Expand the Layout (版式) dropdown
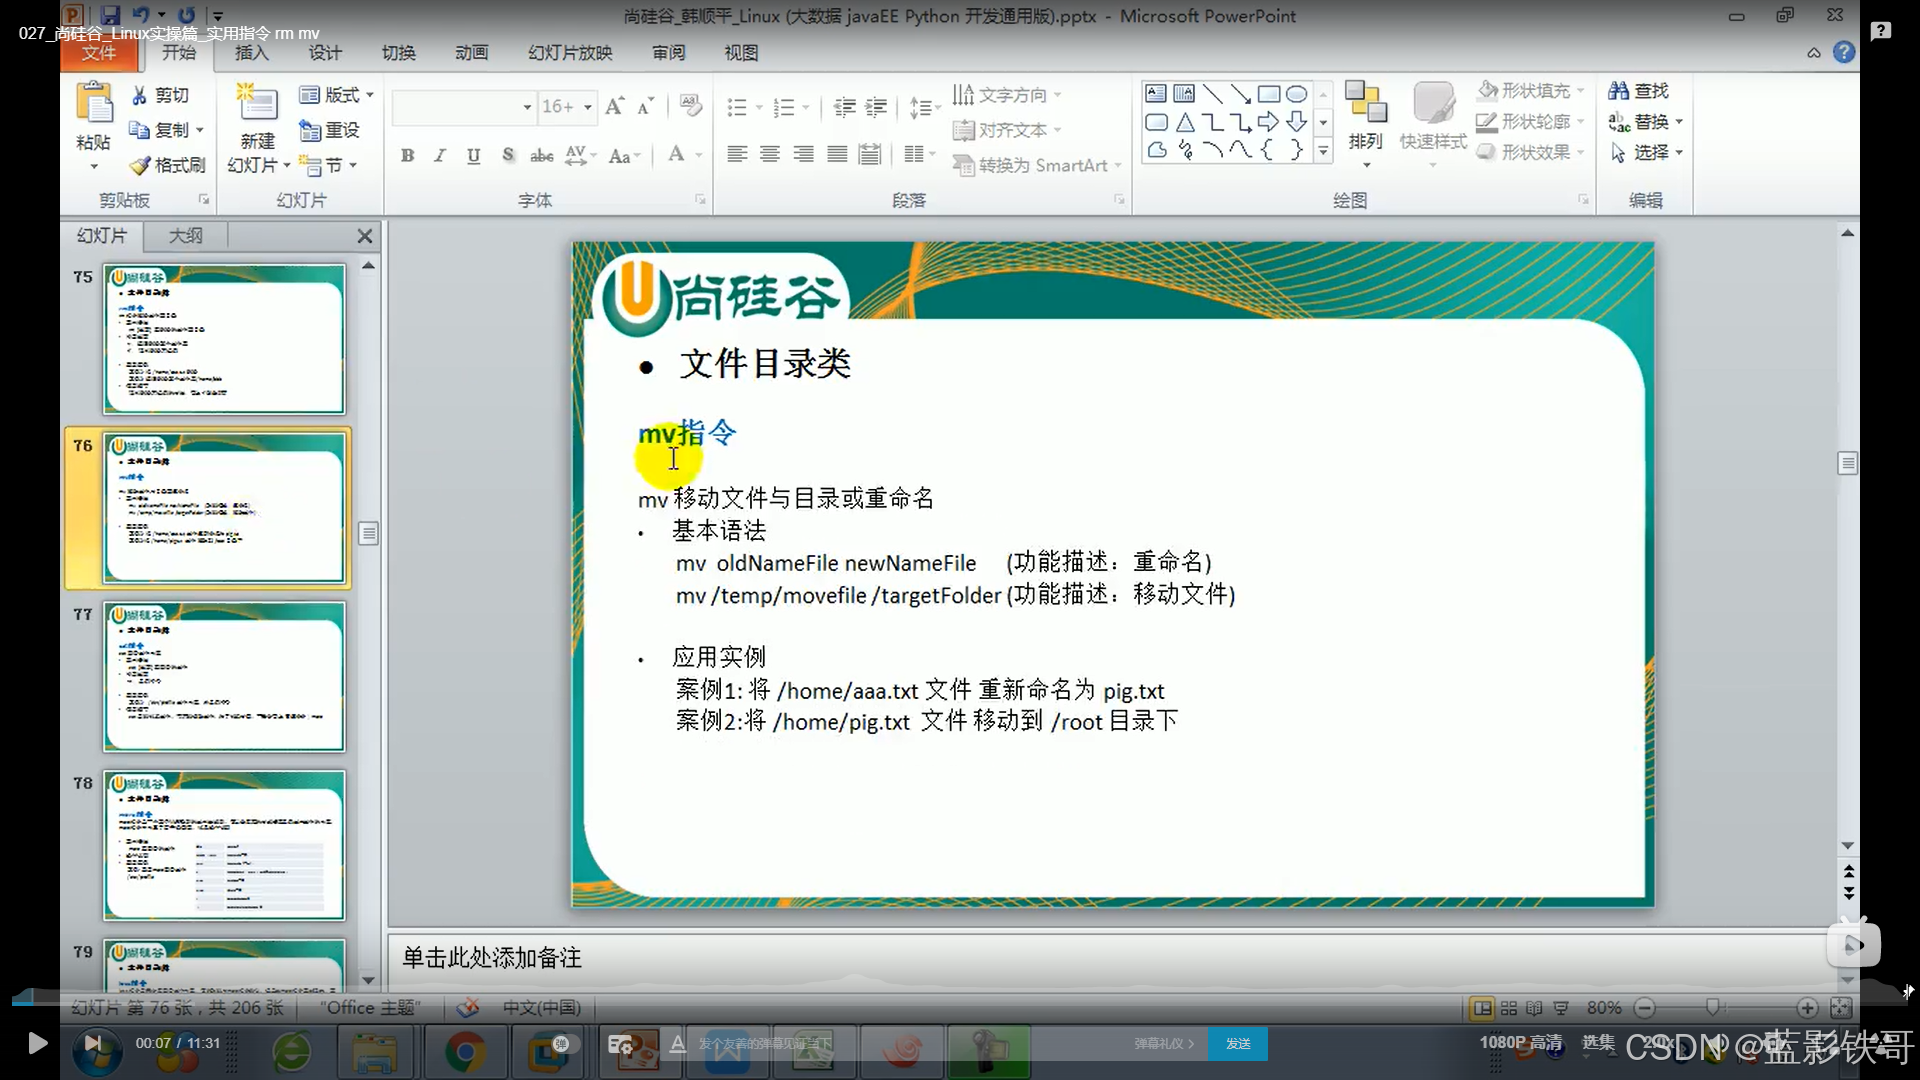Image resolution: width=1920 pixels, height=1080 pixels. pyautogui.click(x=370, y=95)
